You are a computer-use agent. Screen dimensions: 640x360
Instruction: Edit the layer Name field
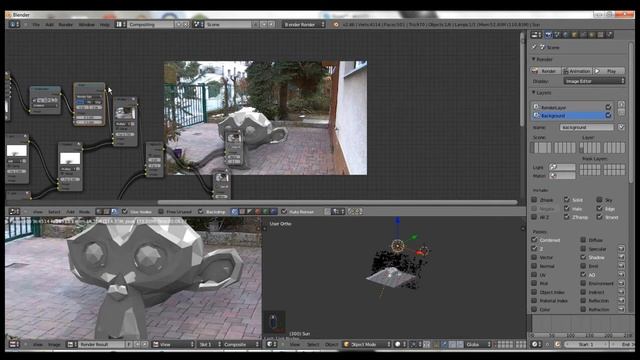click(x=587, y=127)
